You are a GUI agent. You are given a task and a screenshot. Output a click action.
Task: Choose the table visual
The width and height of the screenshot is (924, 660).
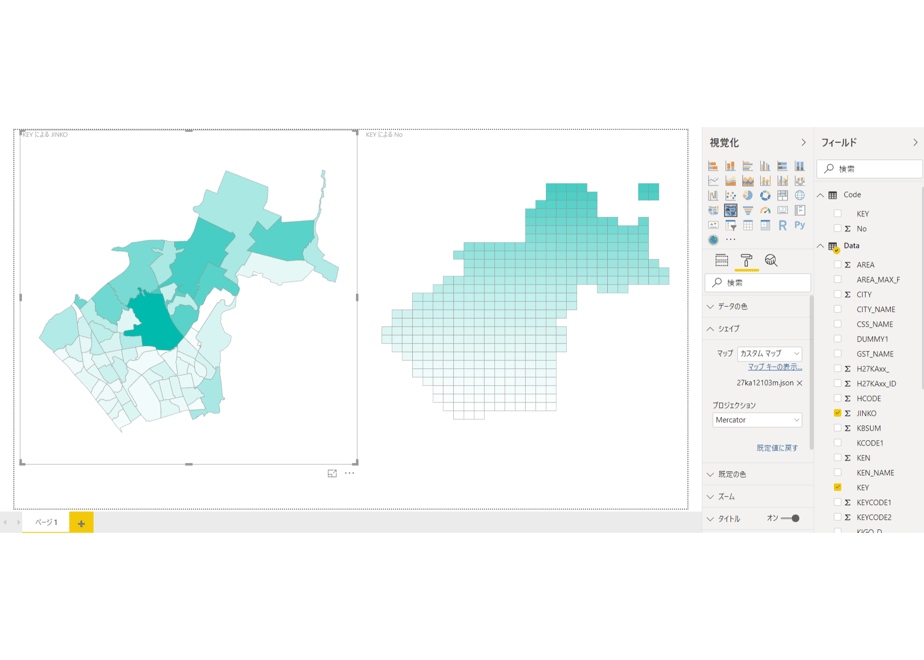coord(748,225)
